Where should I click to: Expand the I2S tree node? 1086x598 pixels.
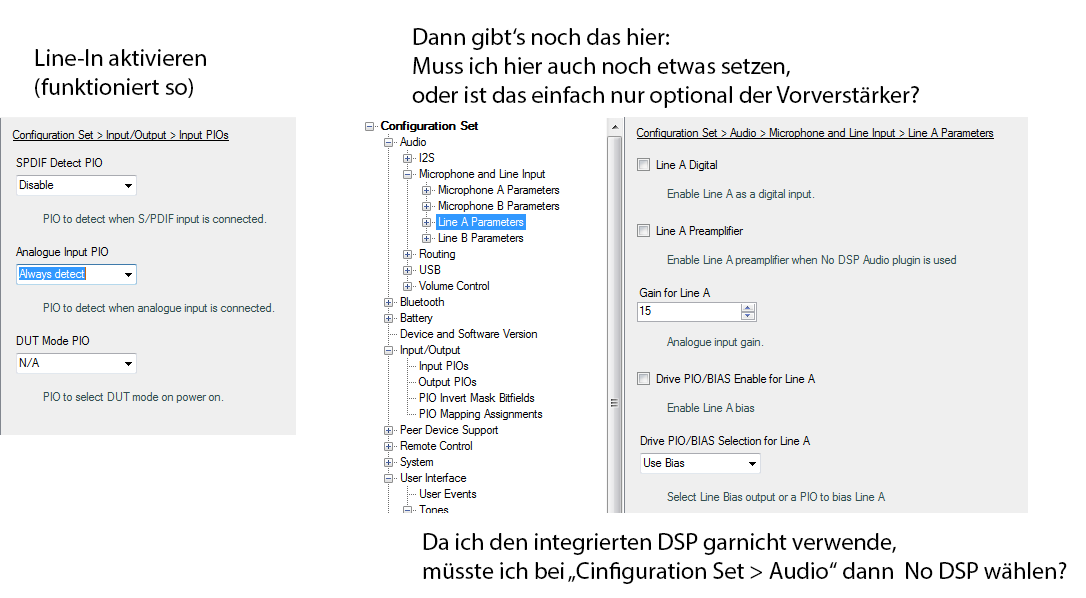point(408,158)
